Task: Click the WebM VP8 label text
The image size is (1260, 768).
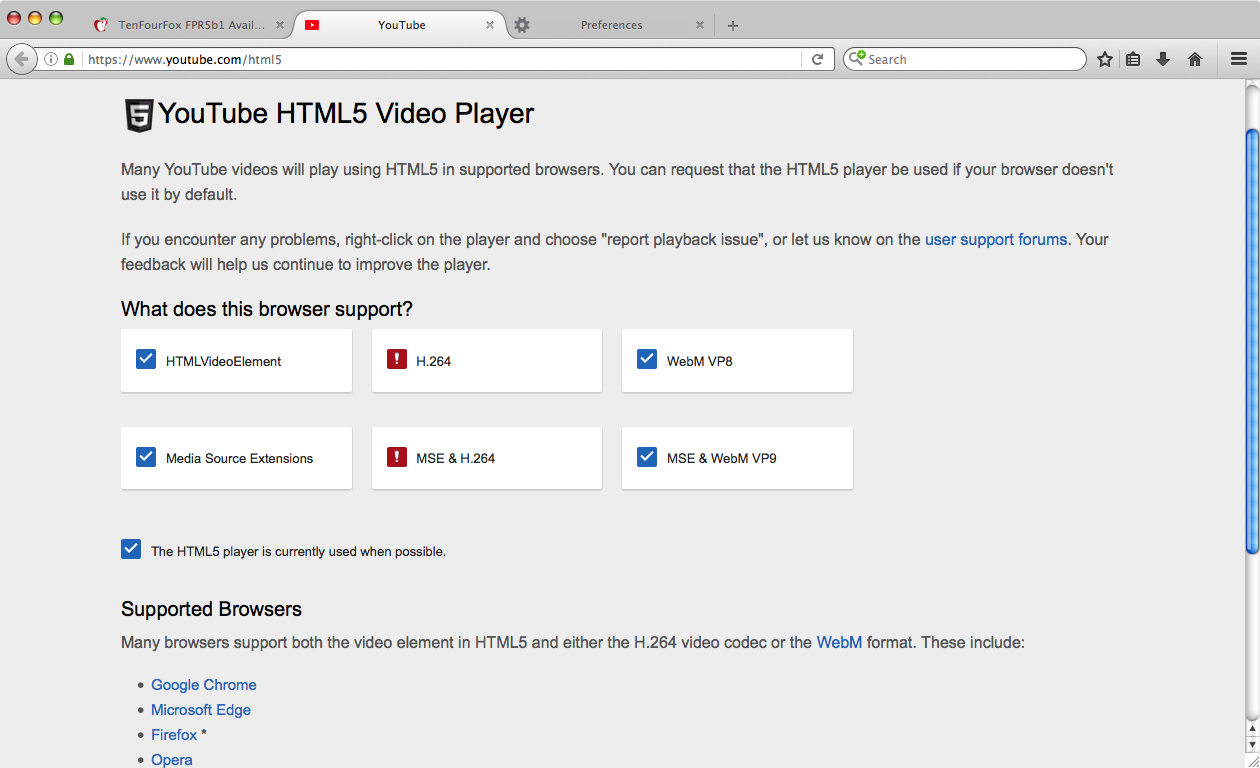Action: [x=700, y=361]
